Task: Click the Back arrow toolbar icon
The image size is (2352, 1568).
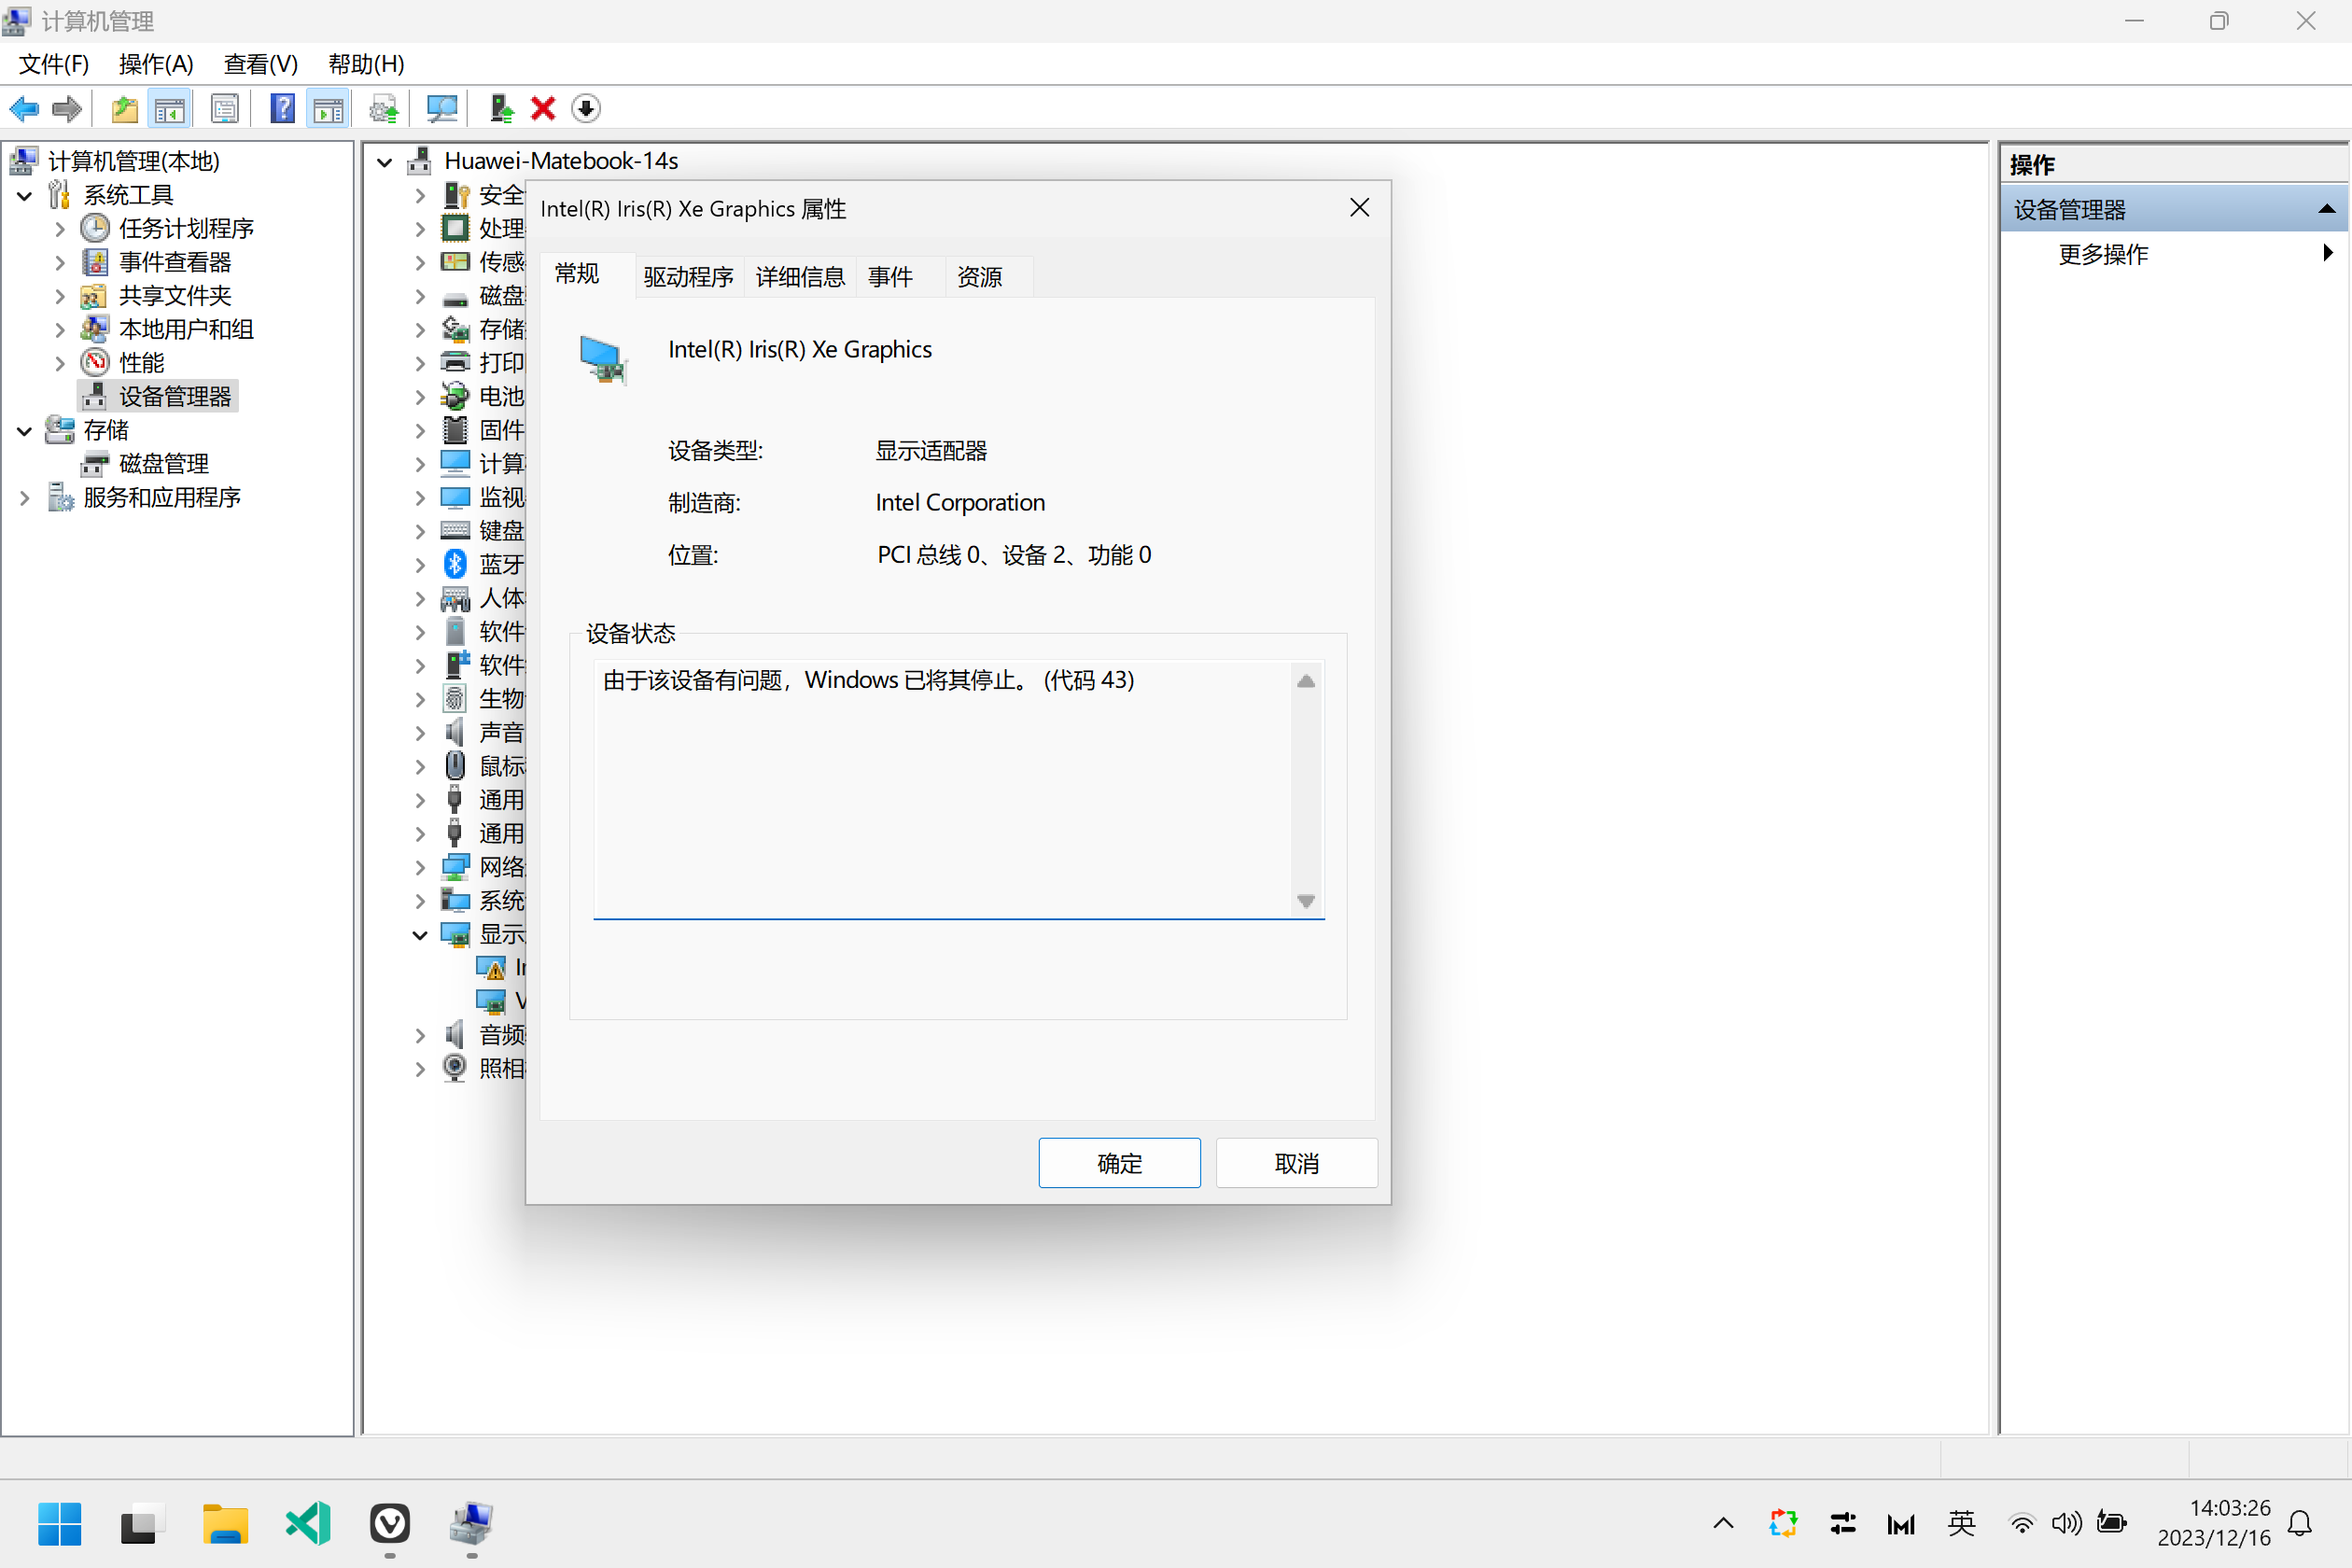Action: tap(24, 108)
